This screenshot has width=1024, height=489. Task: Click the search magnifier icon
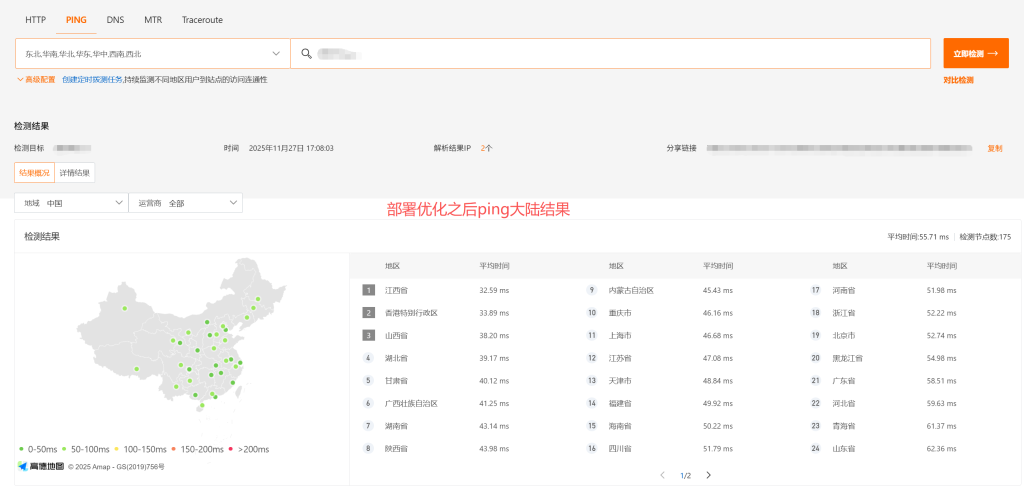pos(306,53)
